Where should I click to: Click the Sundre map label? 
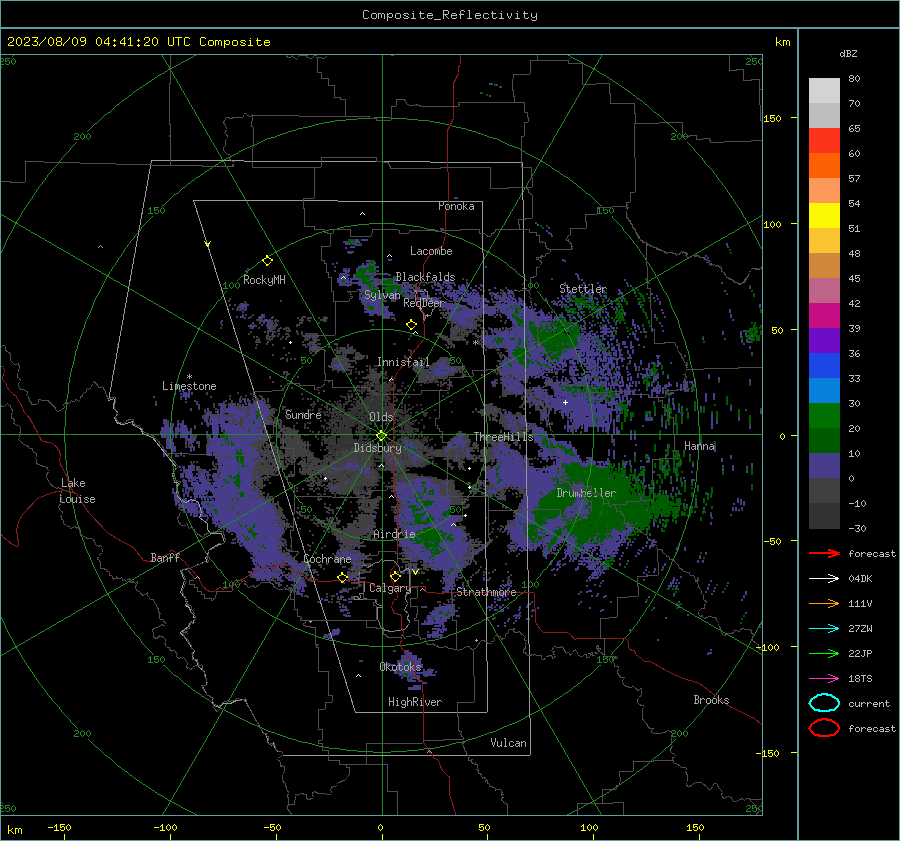pyautogui.click(x=303, y=414)
